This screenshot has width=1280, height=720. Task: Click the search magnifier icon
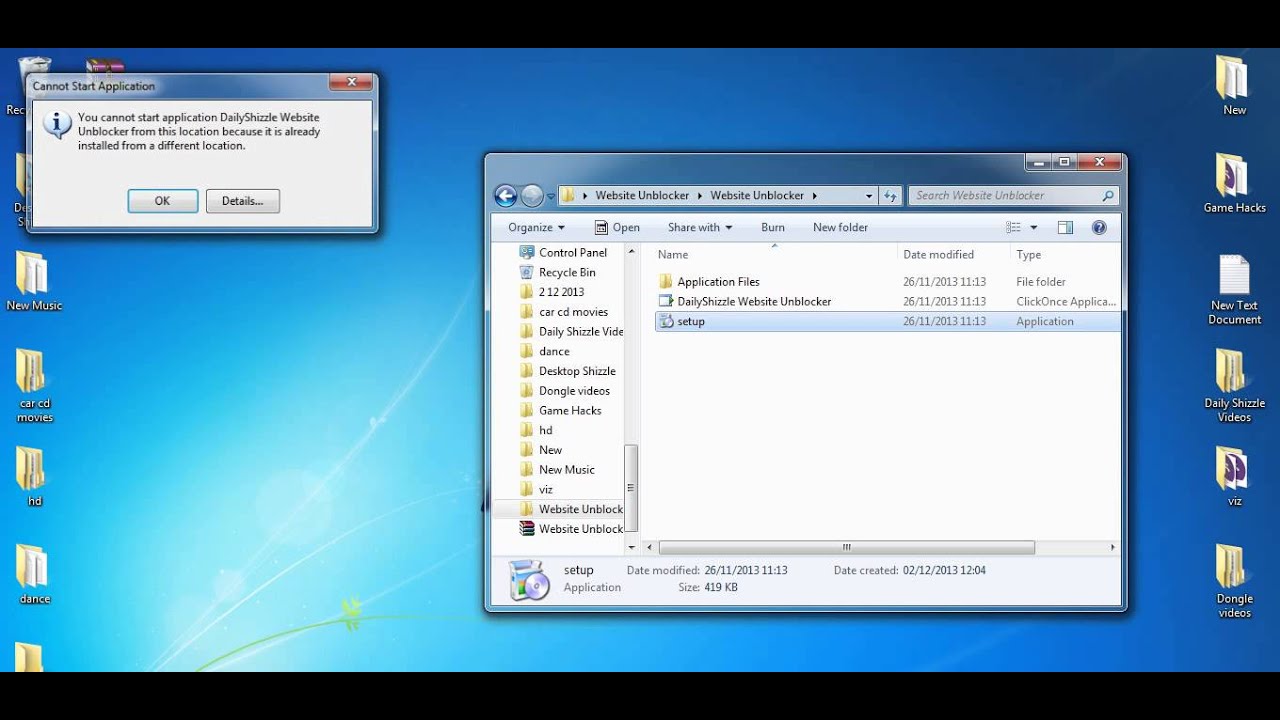1108,196
